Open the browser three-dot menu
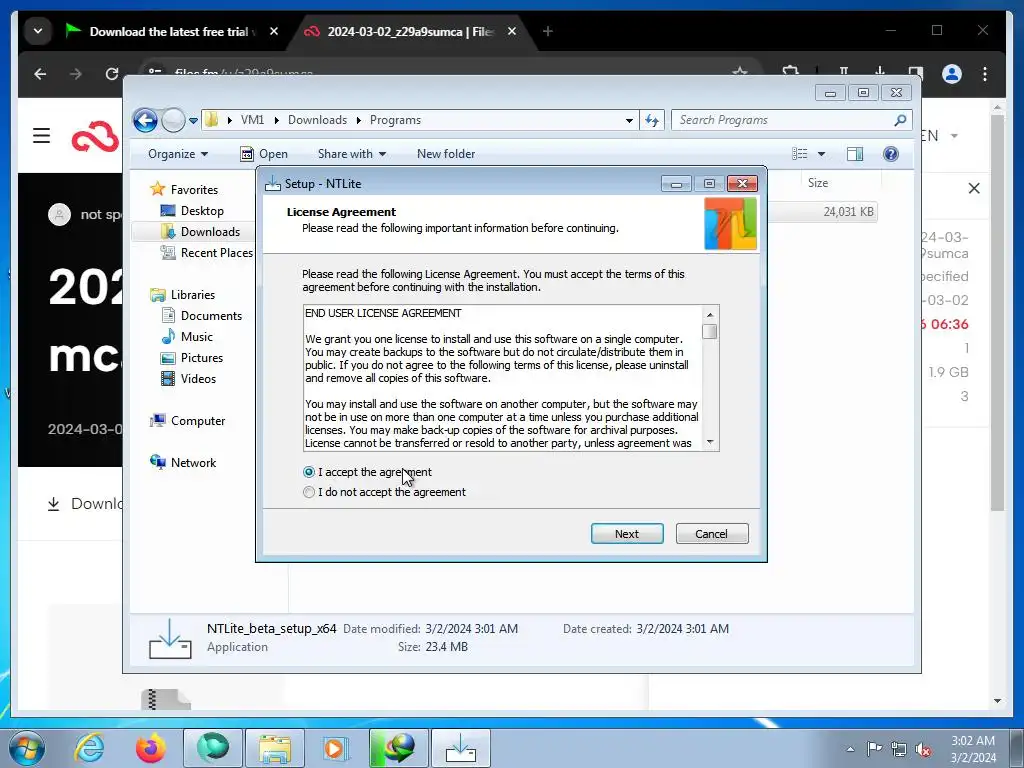The image size is (1024, 768). pyautogui.click(x=985, y=74)
